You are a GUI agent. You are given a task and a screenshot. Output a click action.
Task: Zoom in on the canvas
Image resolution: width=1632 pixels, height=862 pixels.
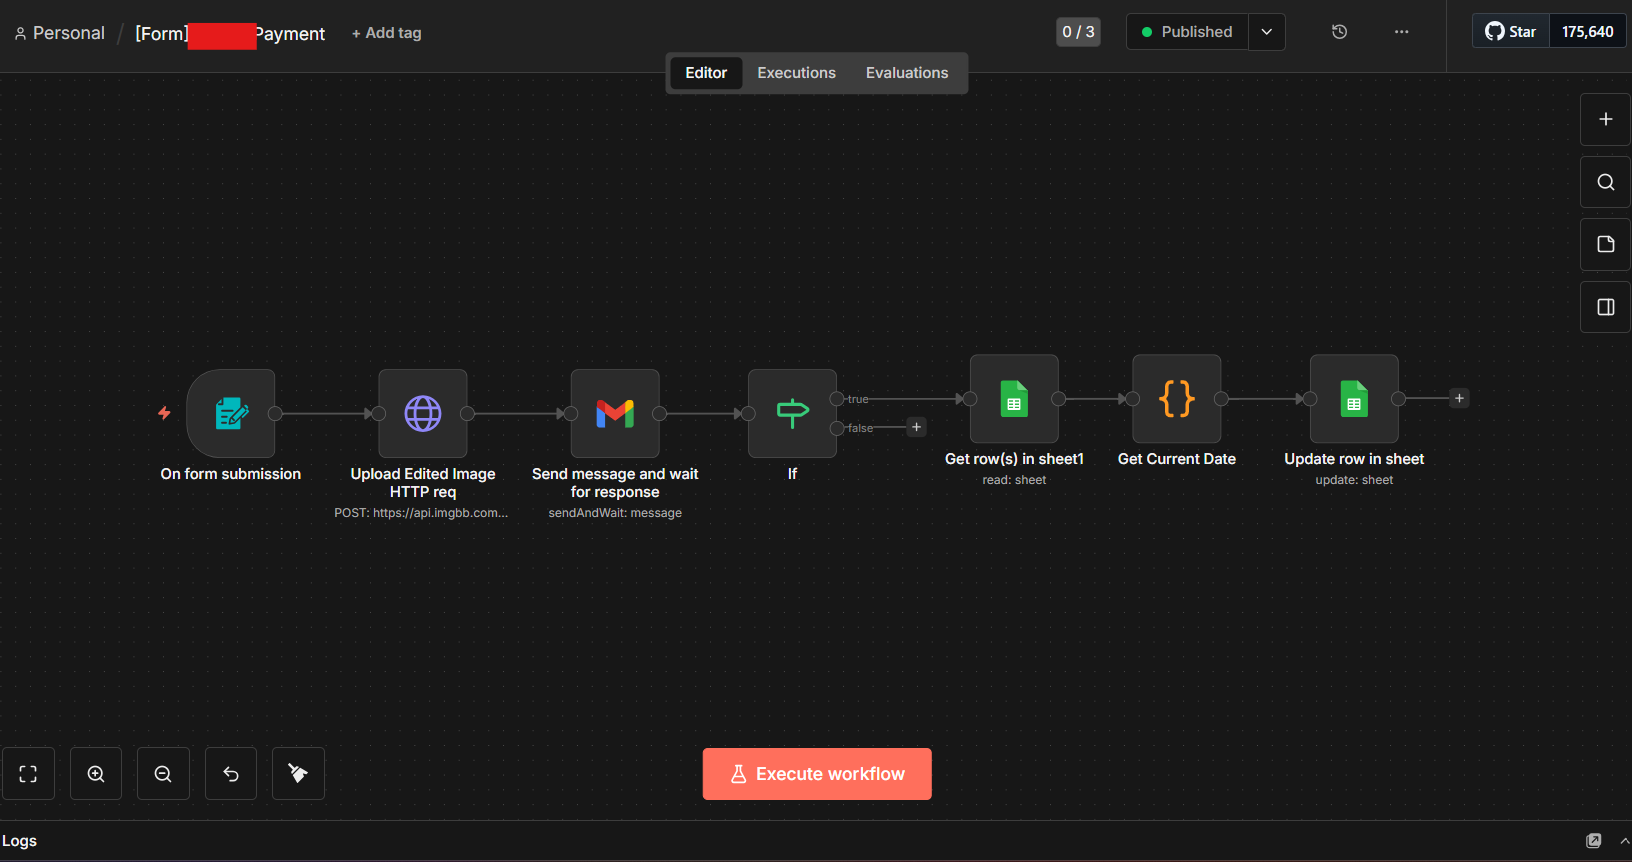96,773
